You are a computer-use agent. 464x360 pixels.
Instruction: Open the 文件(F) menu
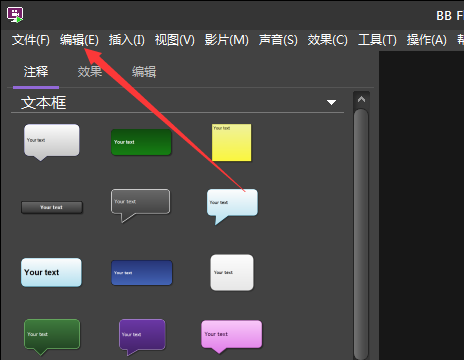(31, 40)
